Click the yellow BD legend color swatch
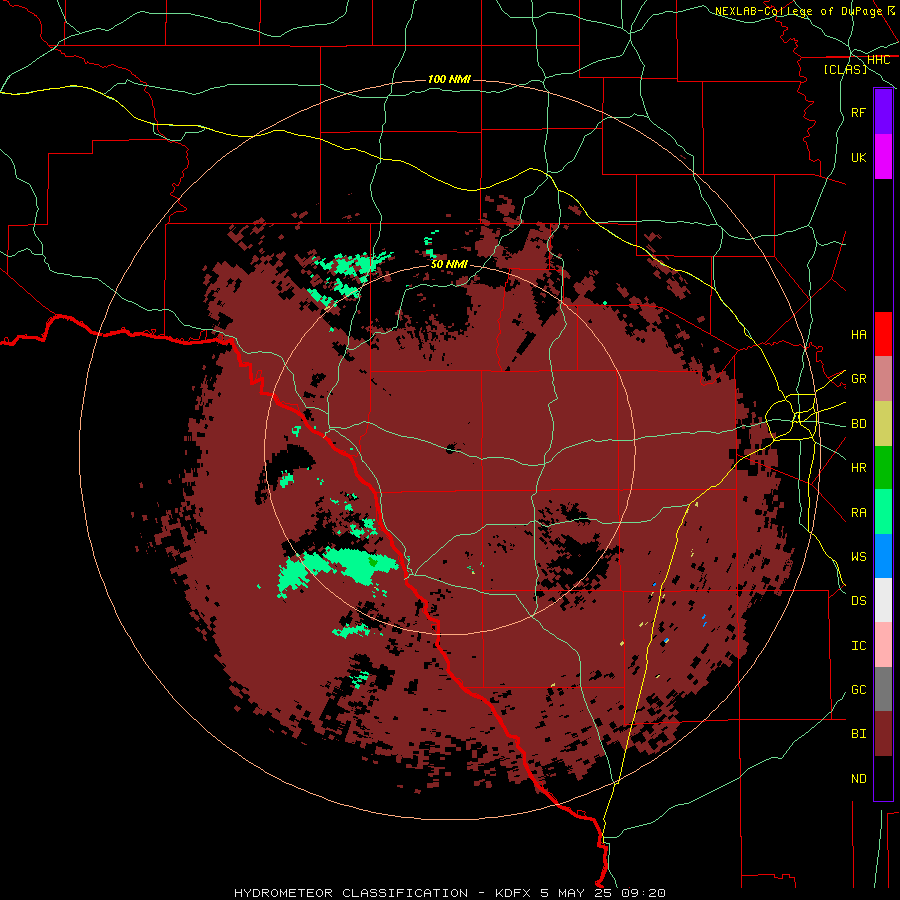This screenshot has height=900, width=900. 883,424
